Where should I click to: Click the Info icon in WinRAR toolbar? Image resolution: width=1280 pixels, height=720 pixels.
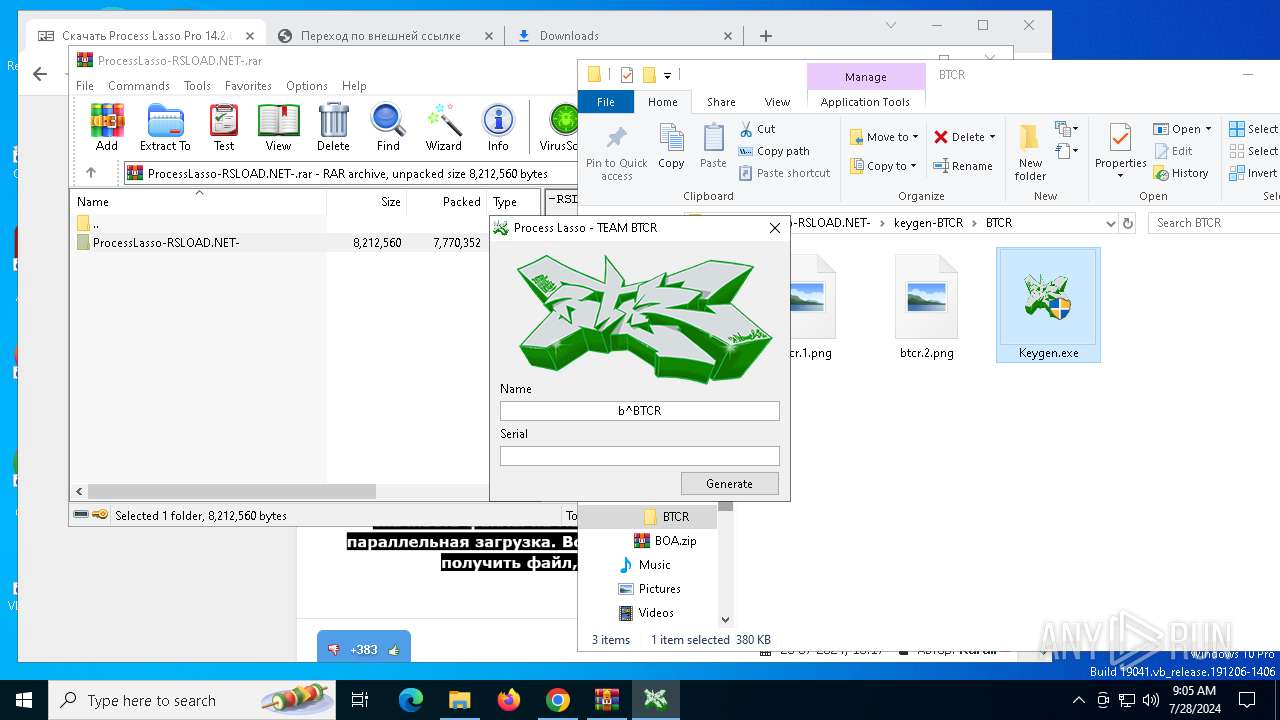click(498, 127)
